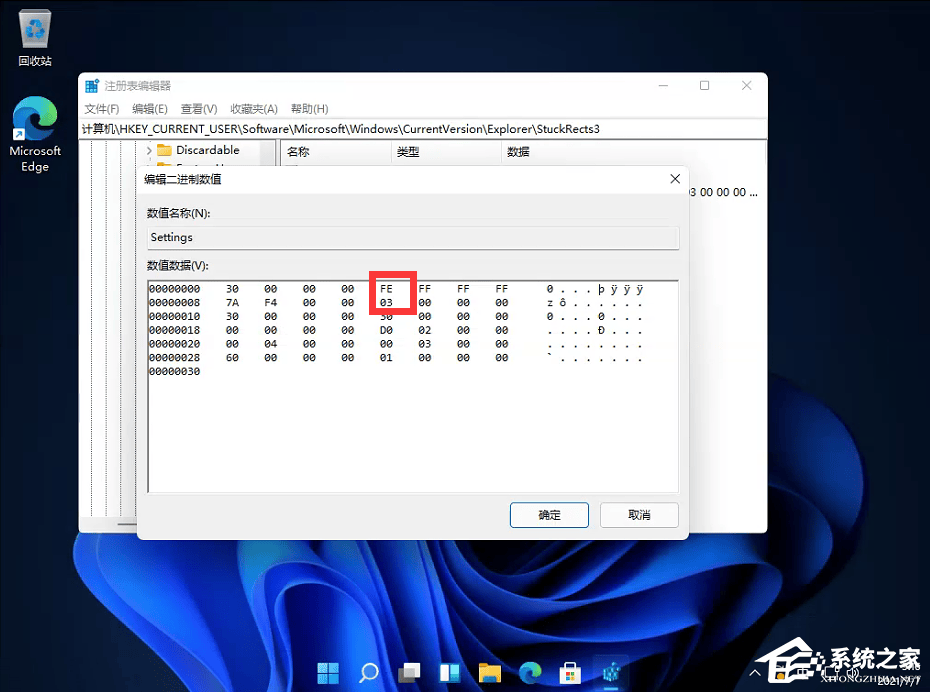The image size is (930, 692).
Task: Open the 查看 menu in Registry Editor
Action: [x=195, y=108]
